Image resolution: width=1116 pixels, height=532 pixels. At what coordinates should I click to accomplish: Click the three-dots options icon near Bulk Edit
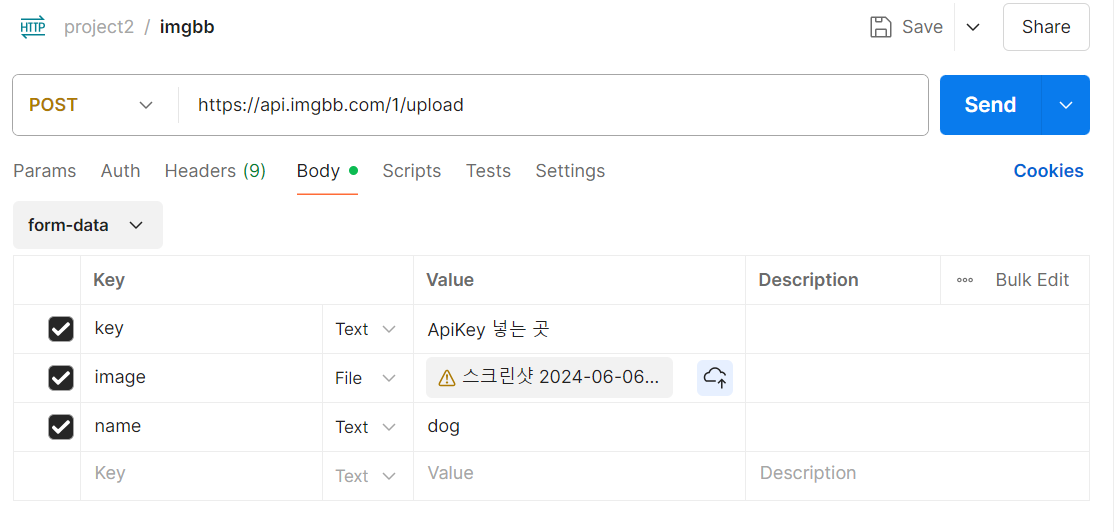click(x=965, y=280)
